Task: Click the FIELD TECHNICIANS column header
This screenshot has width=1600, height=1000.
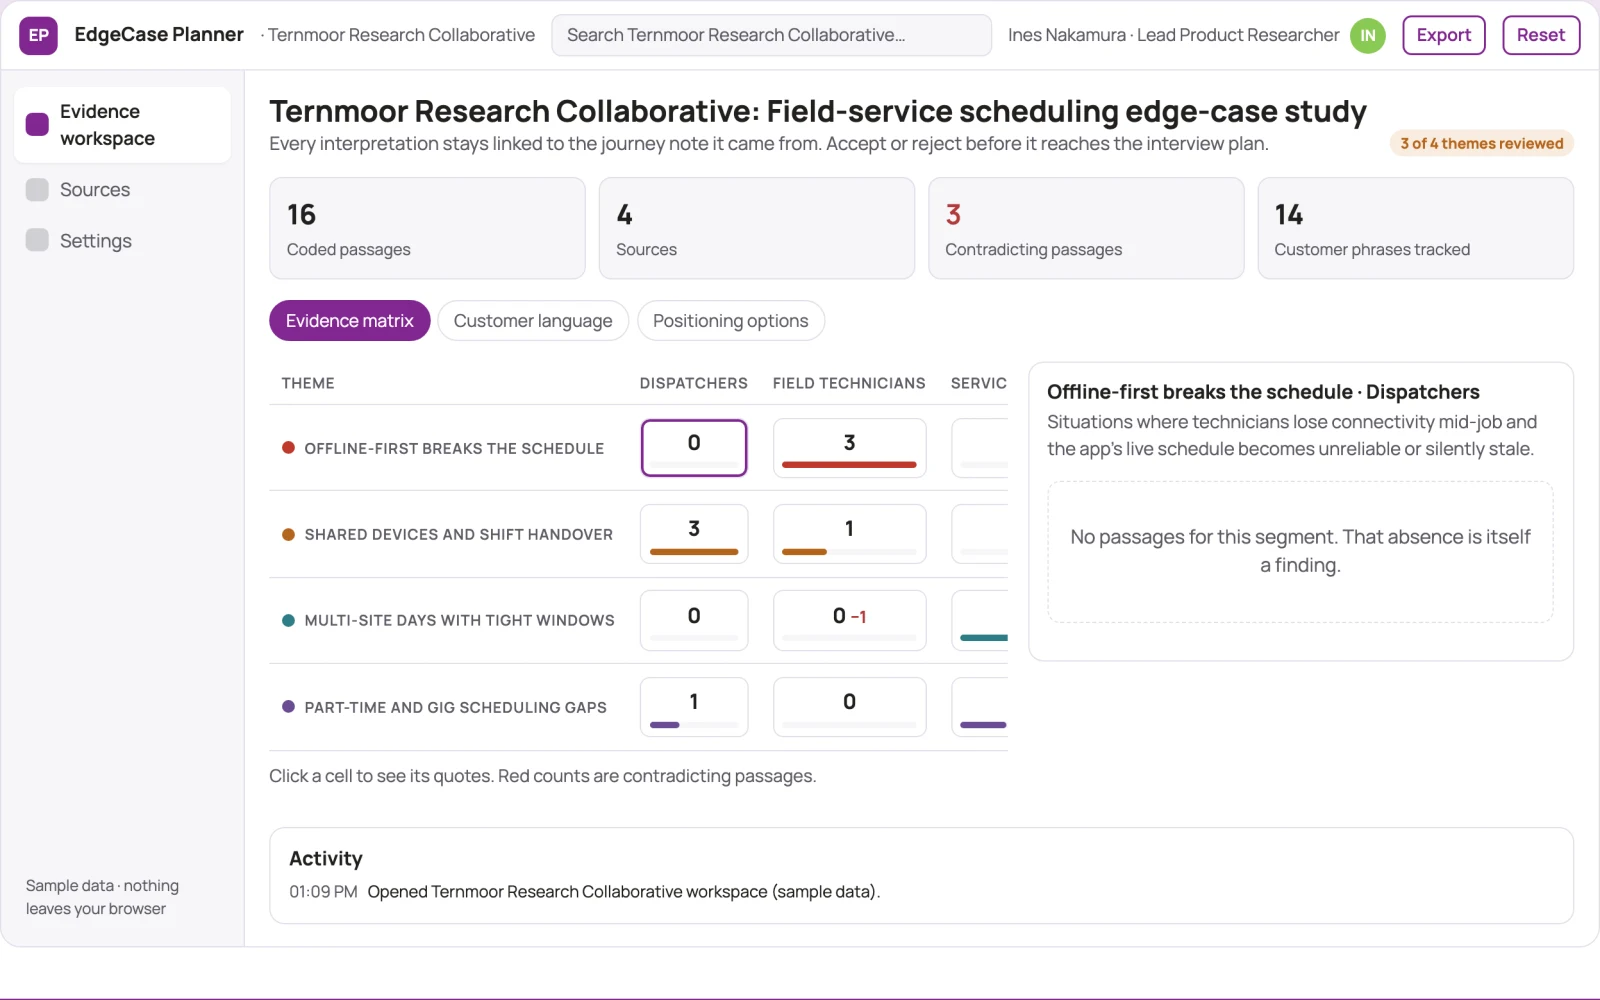Action: [849, 383]
